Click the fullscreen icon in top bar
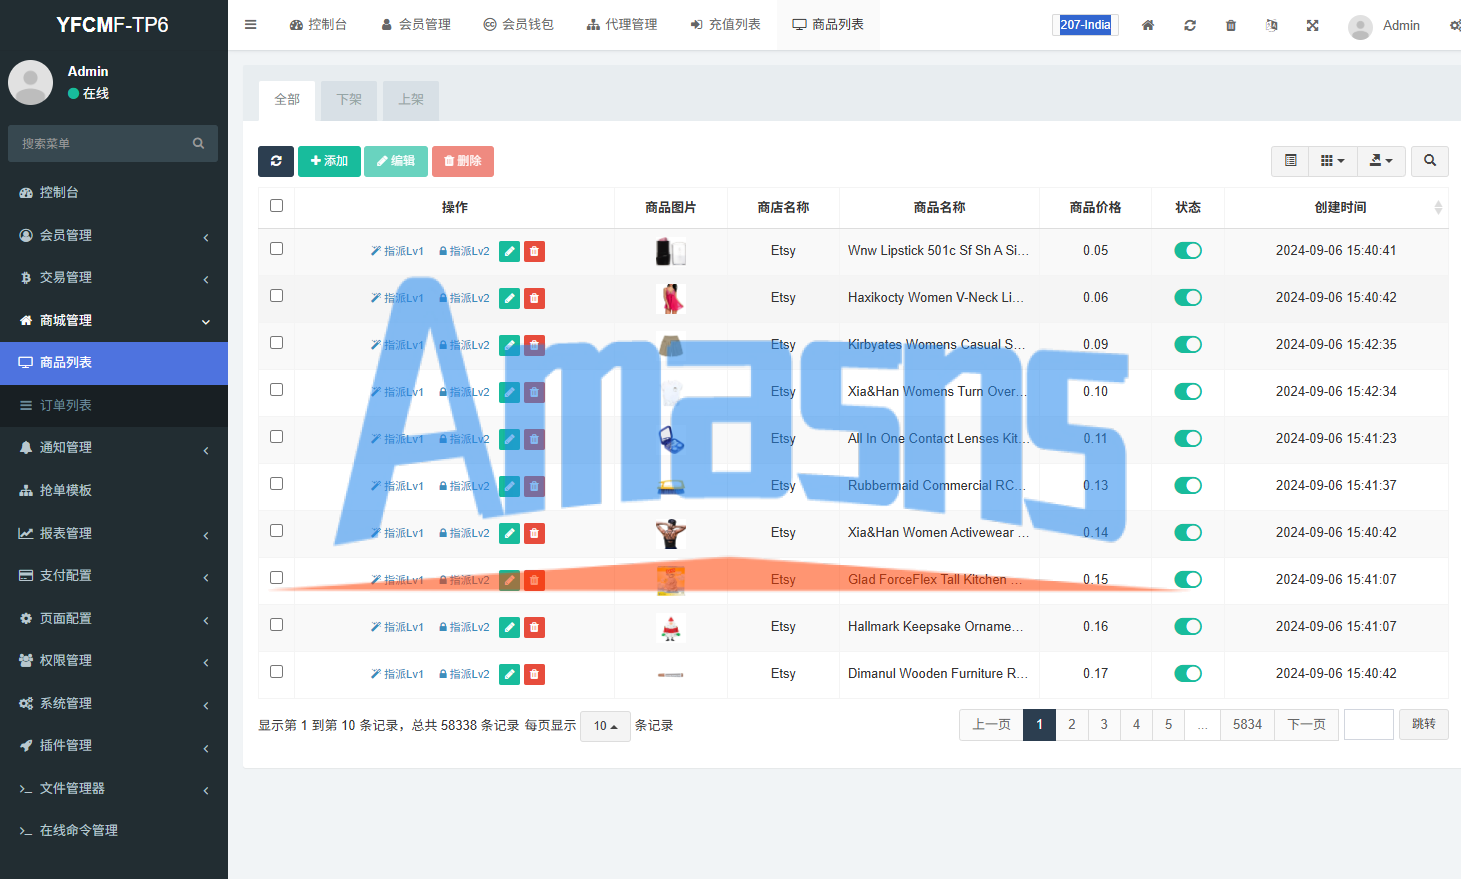This screenshot has width=1461, height=879. click(x=1312, y=25)
